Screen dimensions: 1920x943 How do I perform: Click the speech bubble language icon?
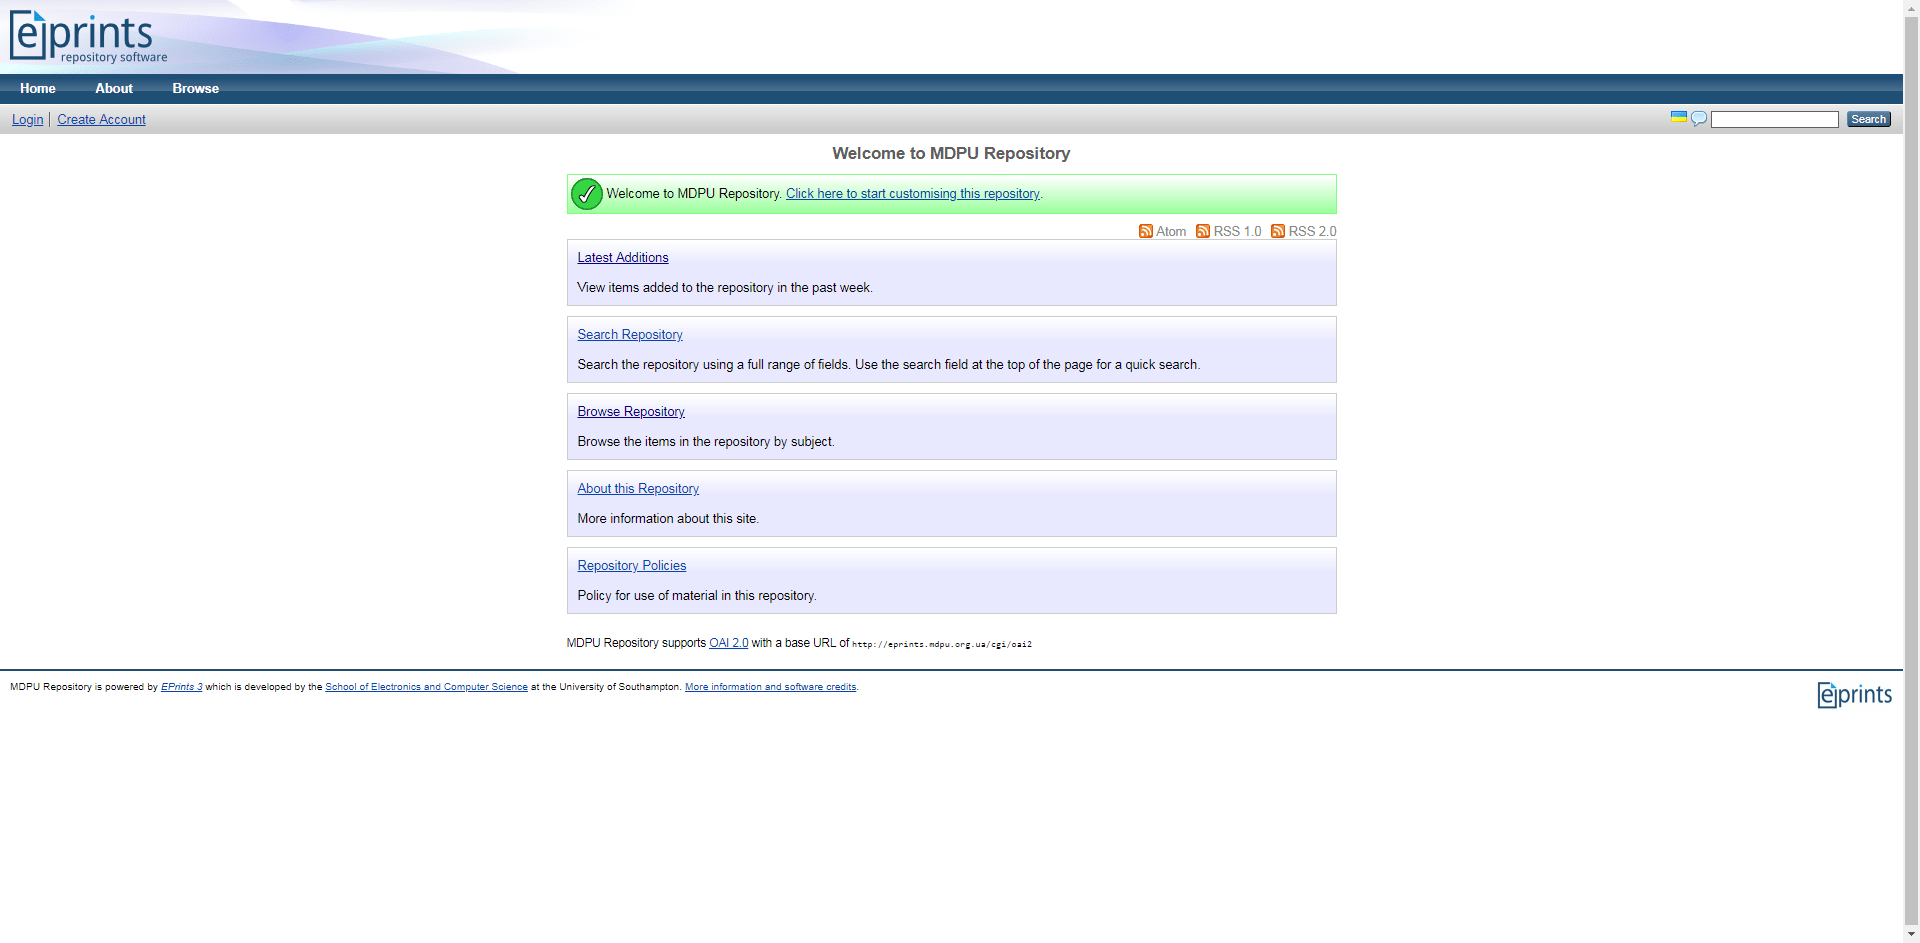click(x=1698, y=119)
